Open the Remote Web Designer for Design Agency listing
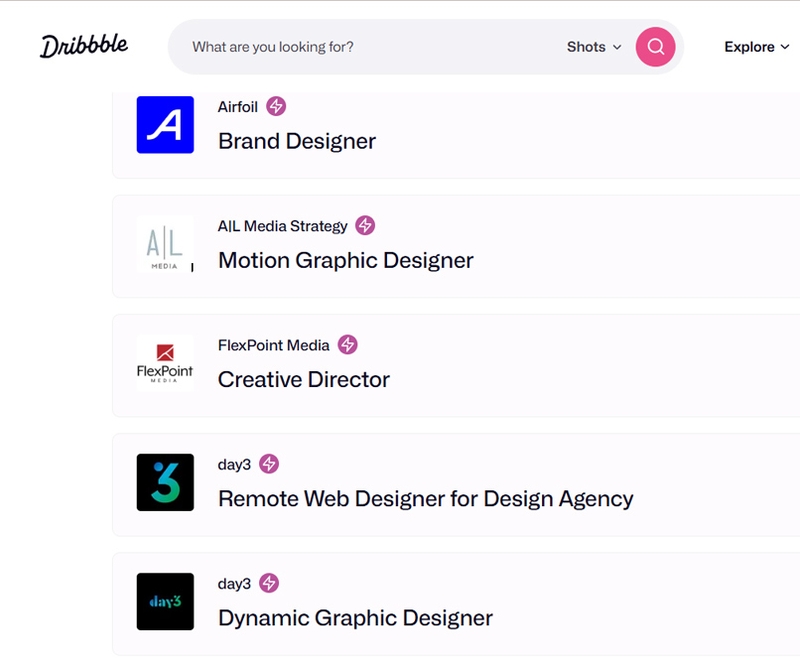This screenshot has width=800, height=670. point(426,499)
